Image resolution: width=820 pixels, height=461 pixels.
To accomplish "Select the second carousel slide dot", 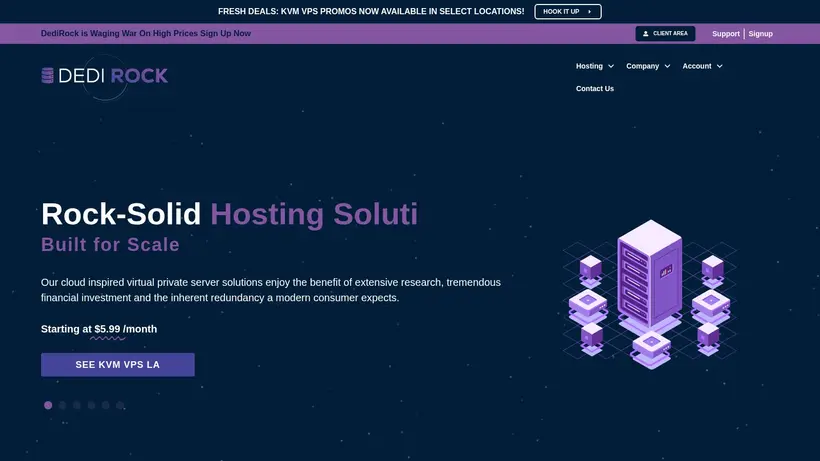I will [62, 405].
